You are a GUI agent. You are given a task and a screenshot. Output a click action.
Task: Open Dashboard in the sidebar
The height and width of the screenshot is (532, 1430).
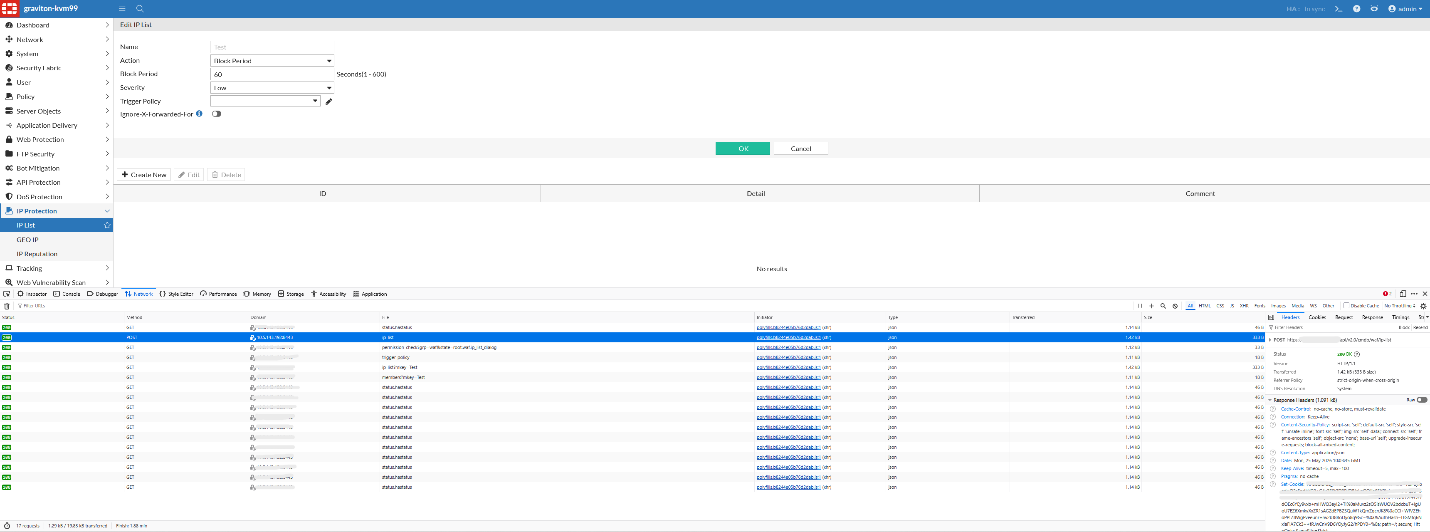point(56,25)
